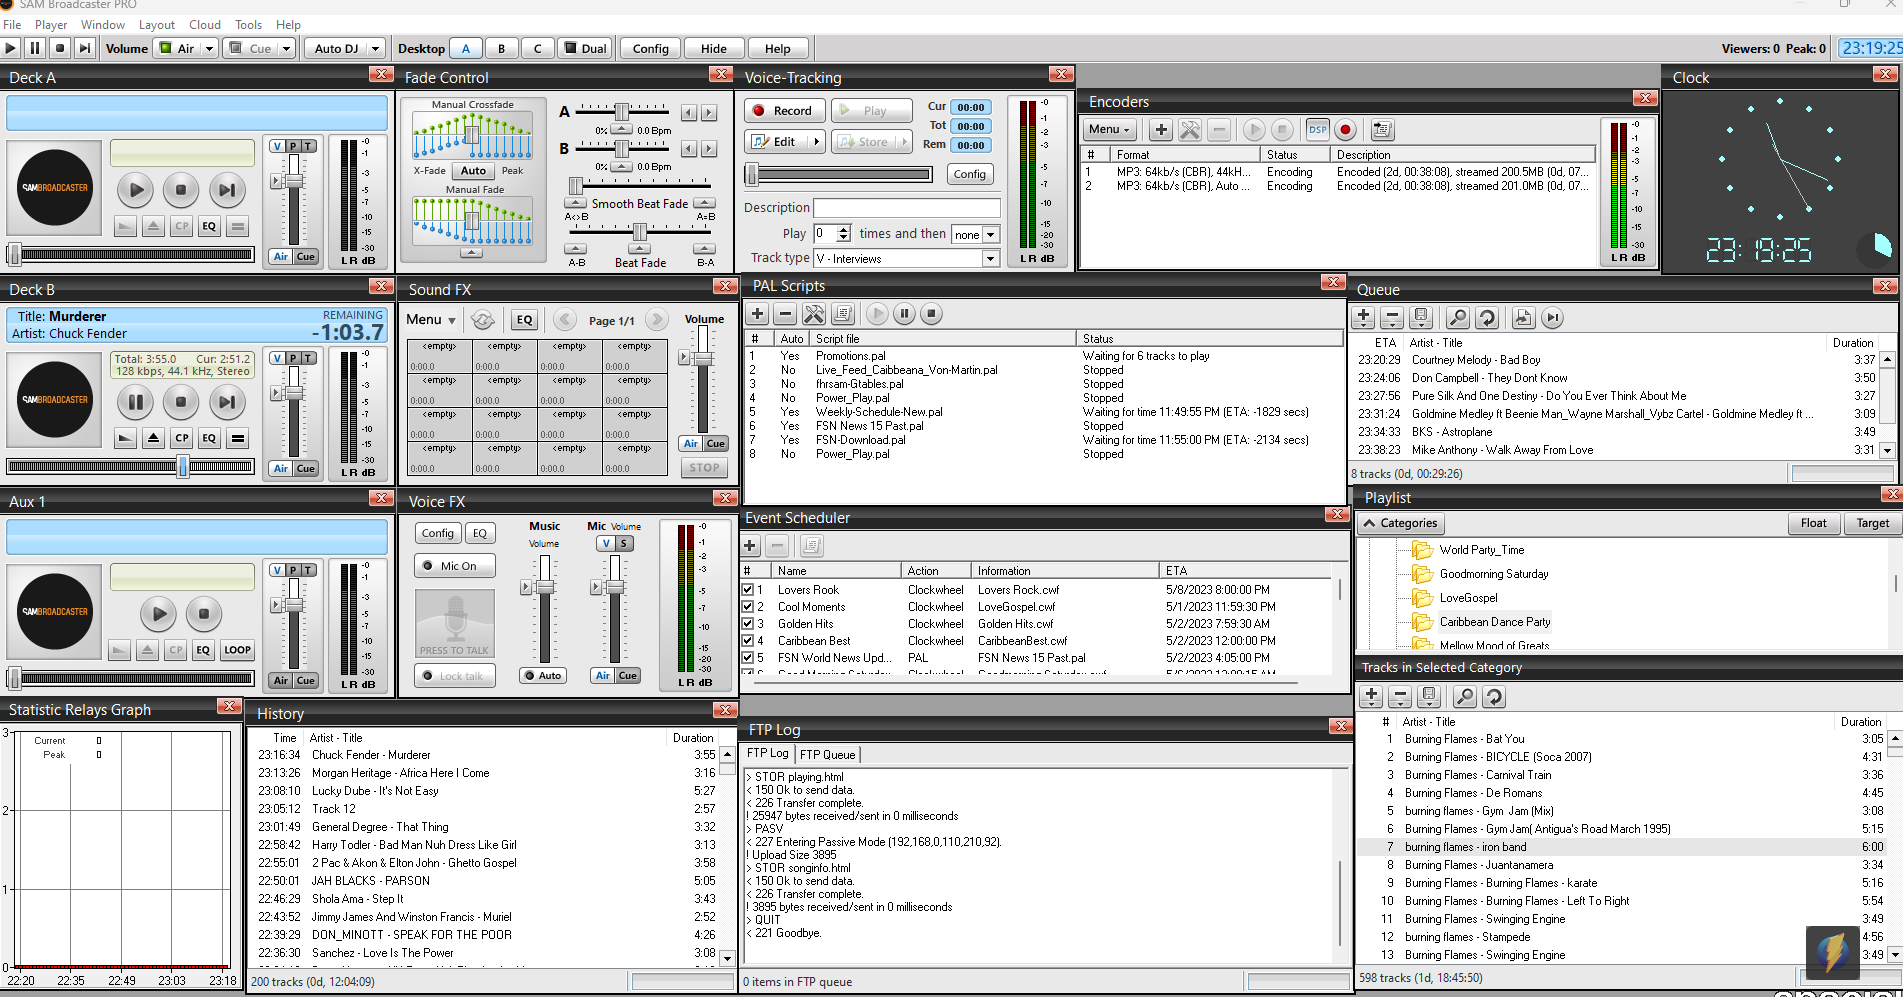Image resolution: width=1903 pixels, height=997 pixels.
Task: Open 'times and then' none dropdown
Action: click(991, 235)
